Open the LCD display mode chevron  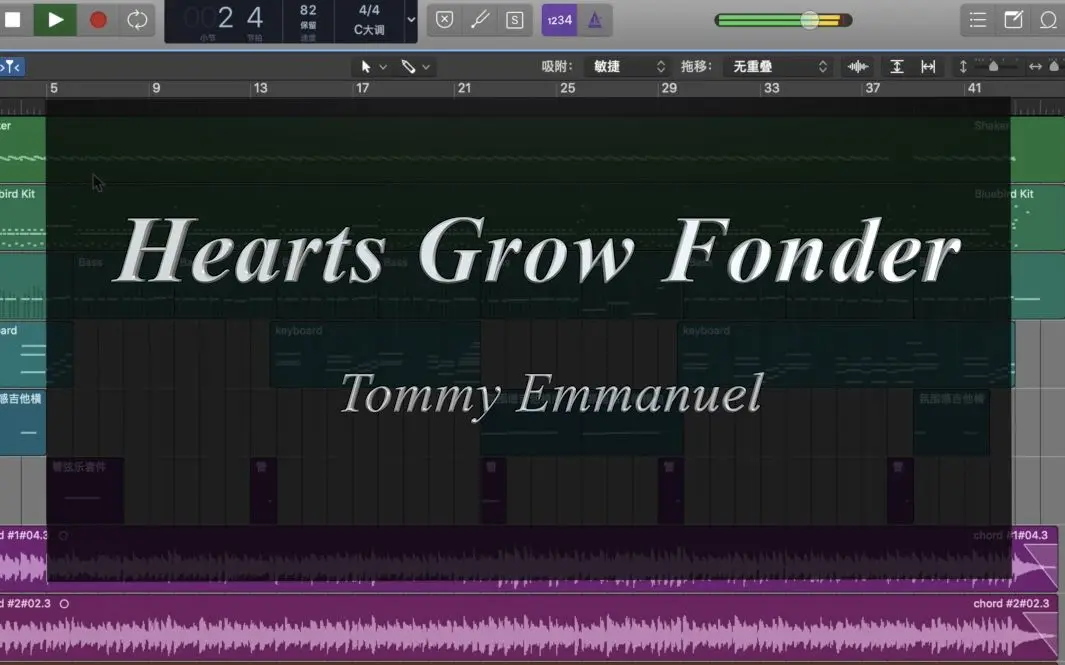[x=411, y=20]
